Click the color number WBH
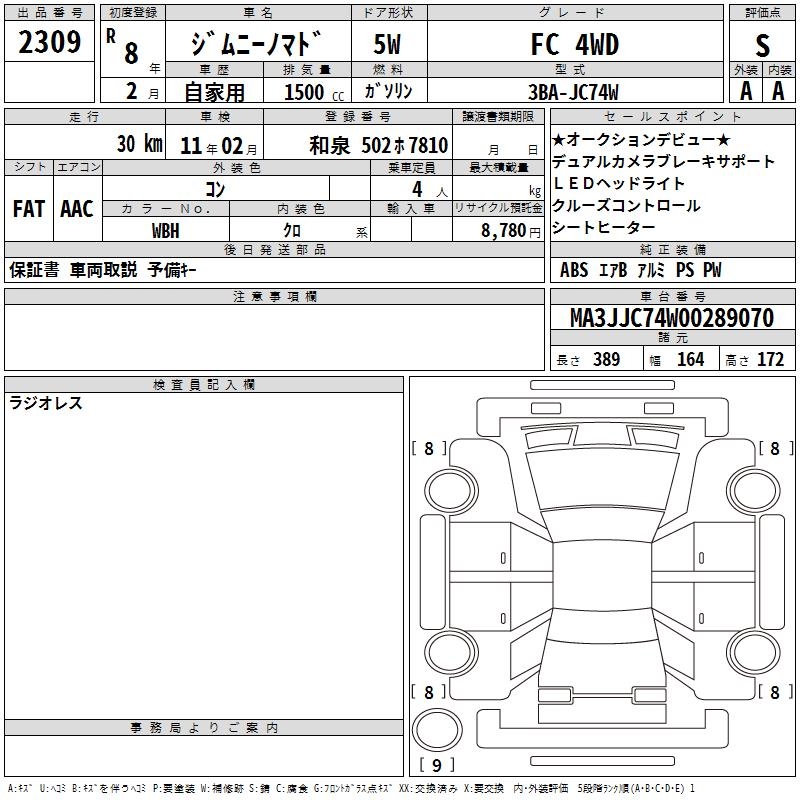The image size is (800, 800). pos(166,229)
